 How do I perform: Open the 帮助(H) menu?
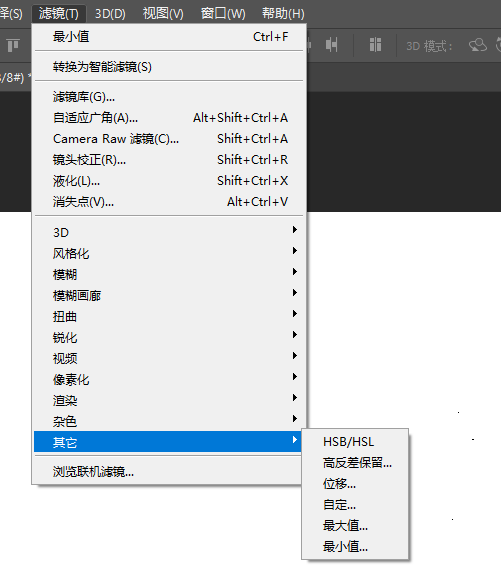(x=283, y=14)
